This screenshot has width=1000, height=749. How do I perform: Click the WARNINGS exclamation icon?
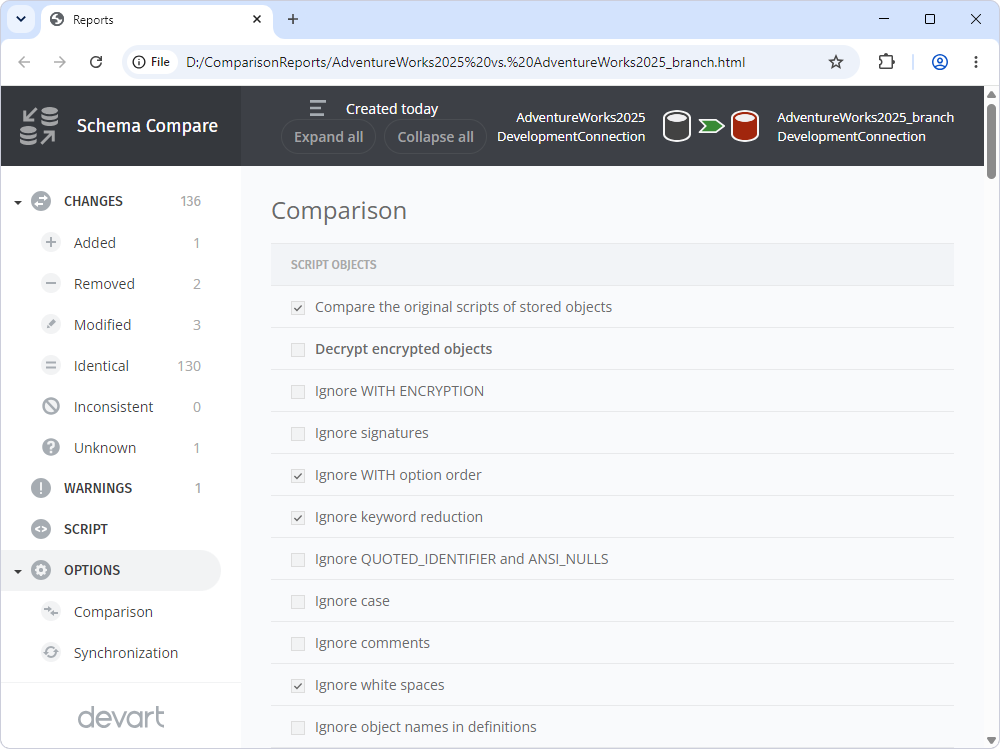pyautogui.click(x=41, y=488)
